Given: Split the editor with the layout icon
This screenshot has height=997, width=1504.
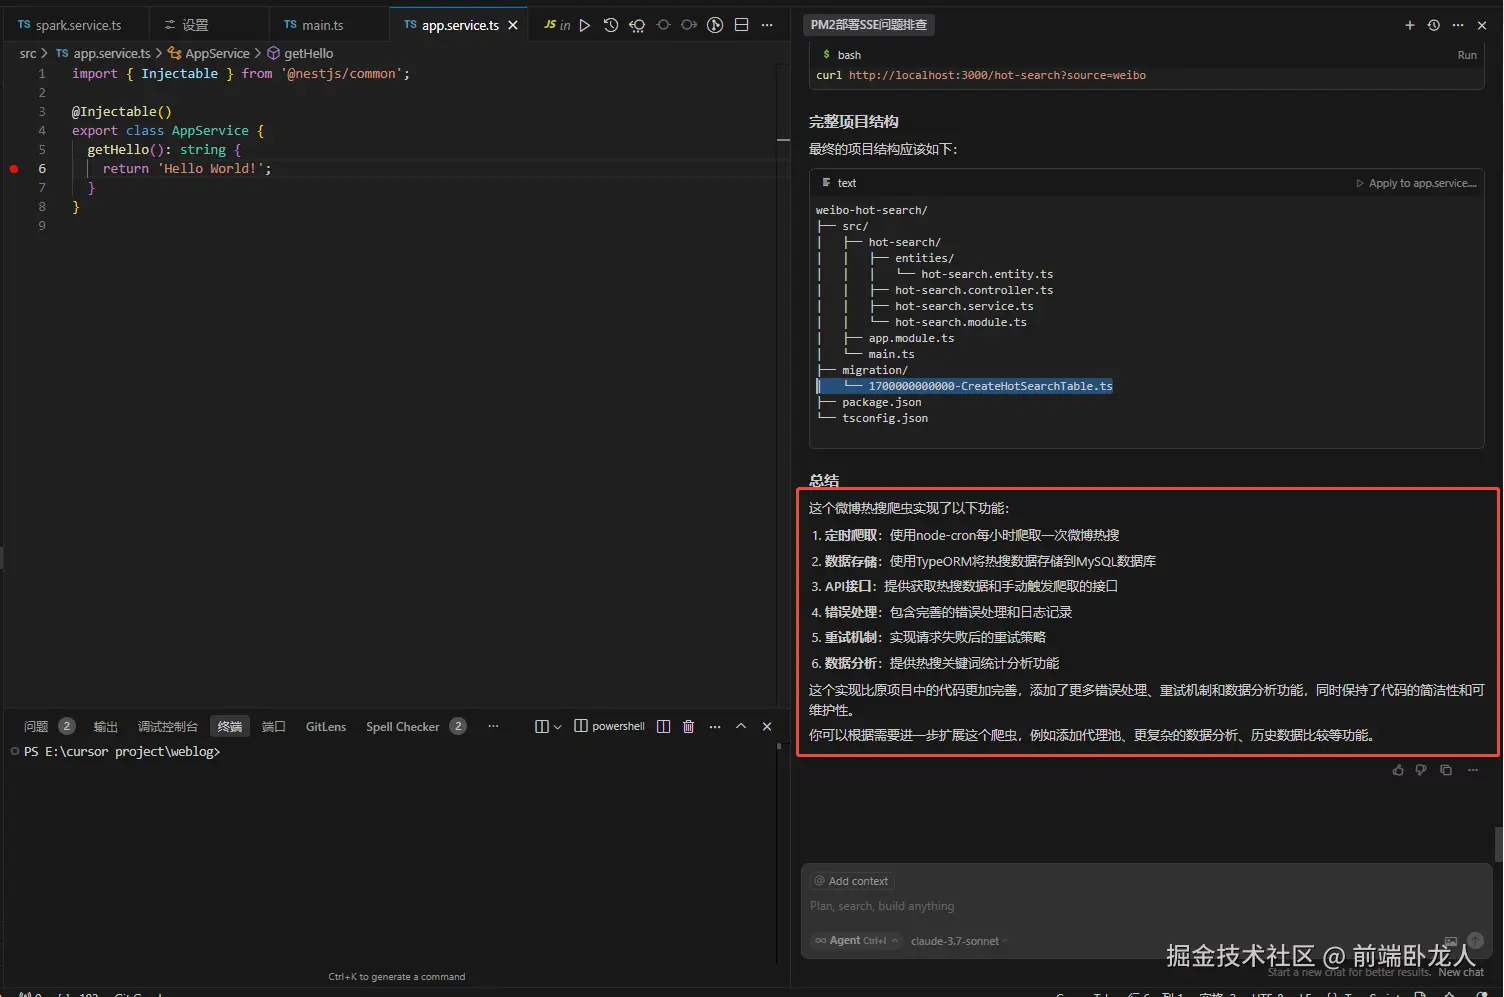Looking at the screenshot, I should coord(741,25).
